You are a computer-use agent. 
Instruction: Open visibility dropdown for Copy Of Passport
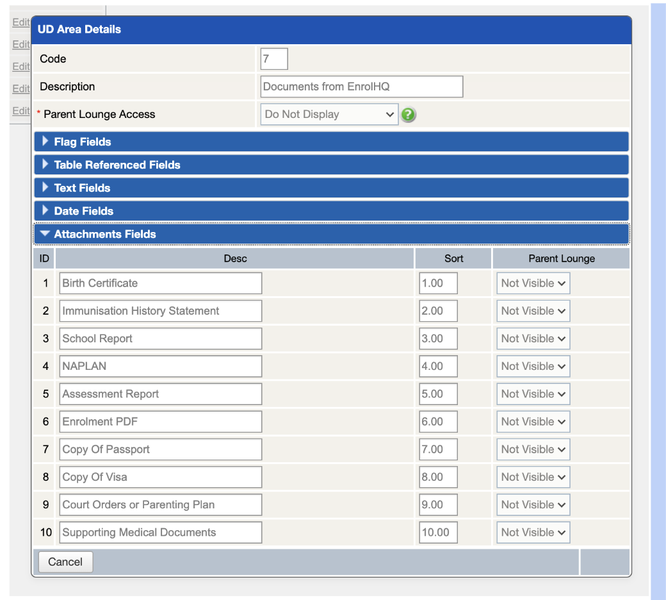(533, 449)
